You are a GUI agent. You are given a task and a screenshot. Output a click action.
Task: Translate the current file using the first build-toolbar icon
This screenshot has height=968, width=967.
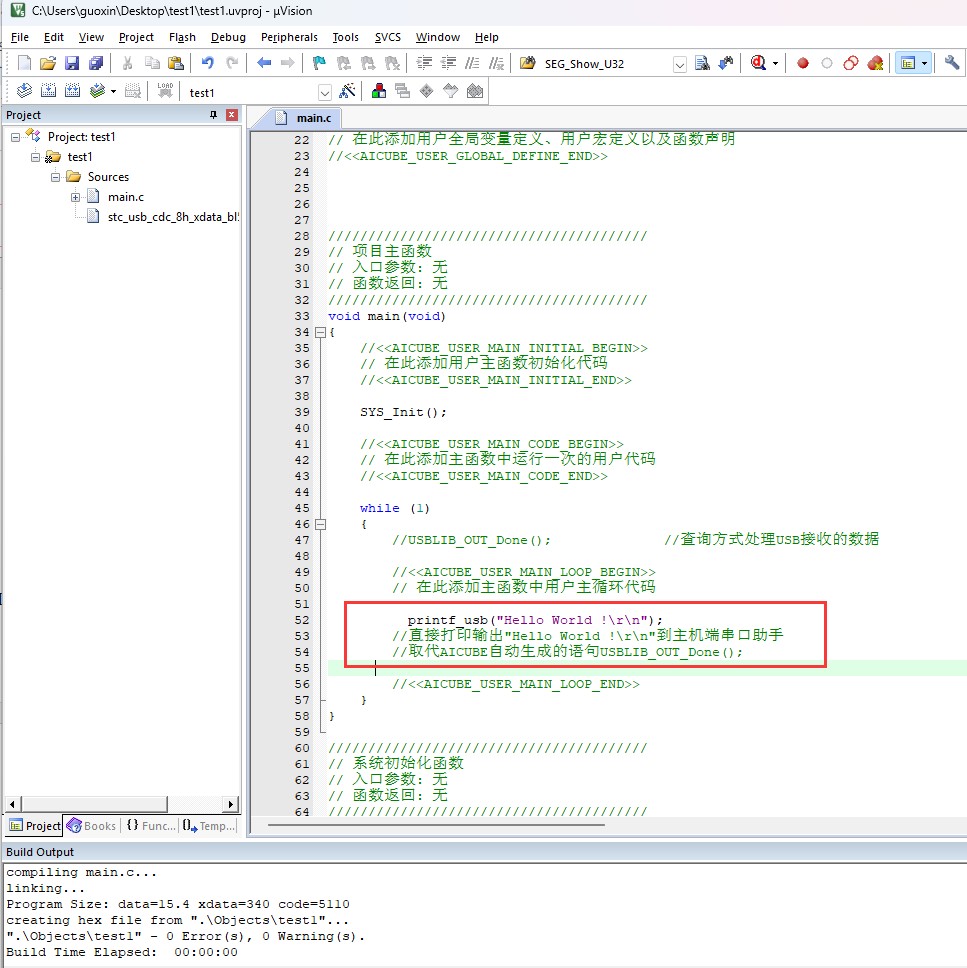click(24, 91)
